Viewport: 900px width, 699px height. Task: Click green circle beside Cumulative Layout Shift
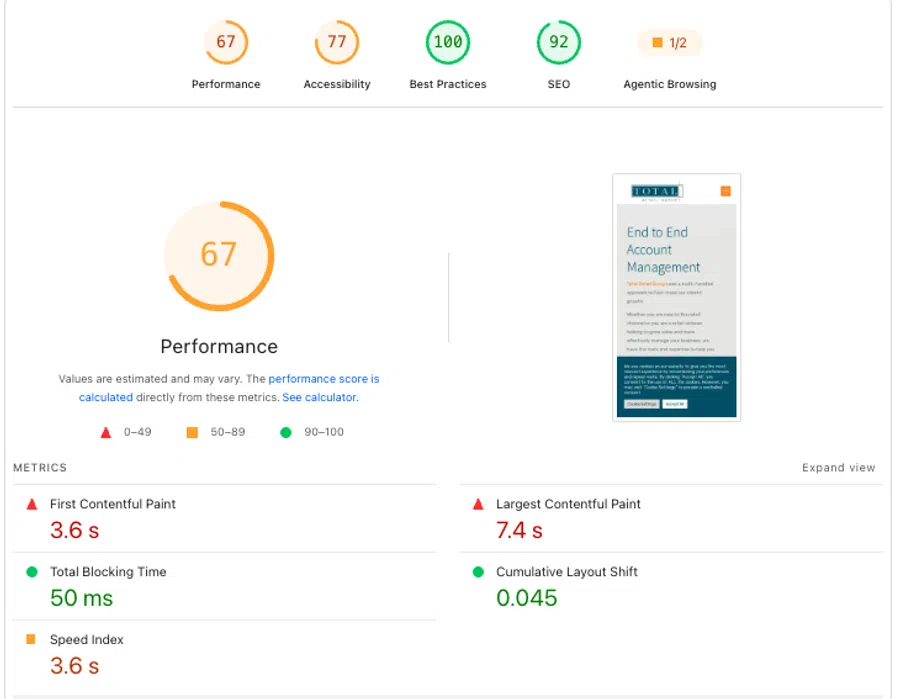478,572
